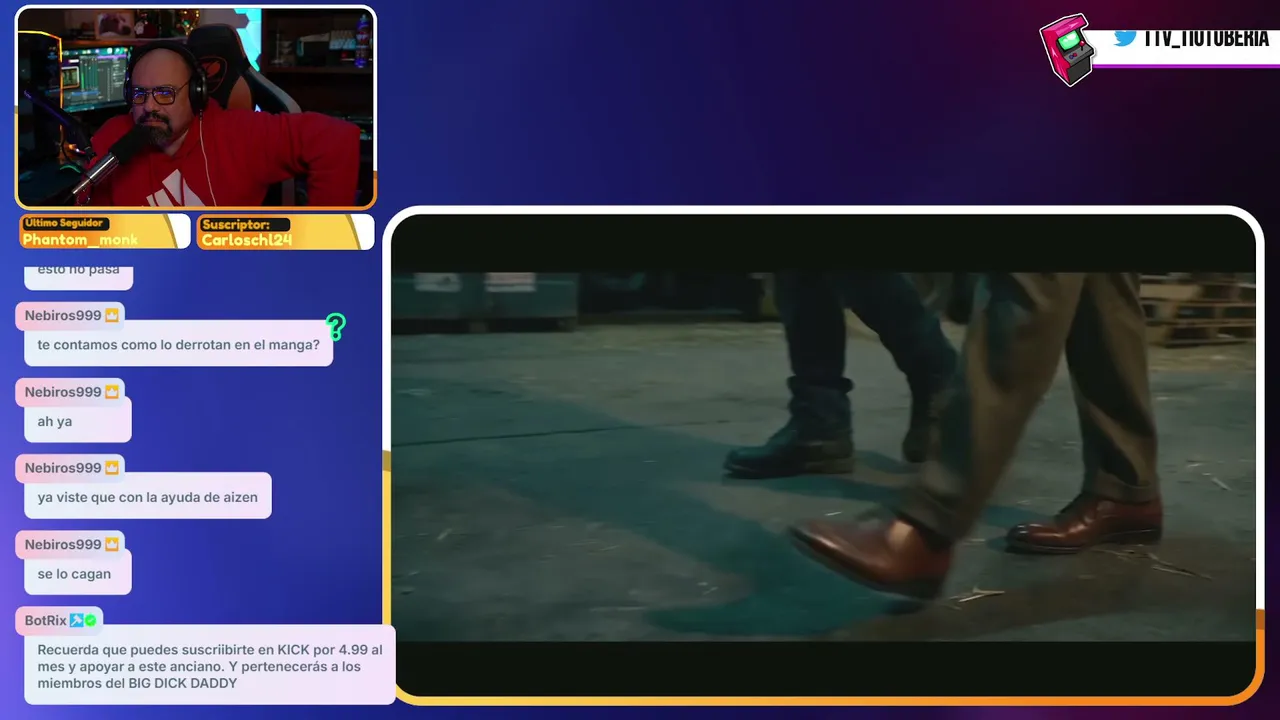This screenshot has width=1280, height=720.
Task: Select the streamer webcam feed
Action: tap(196, 107)
